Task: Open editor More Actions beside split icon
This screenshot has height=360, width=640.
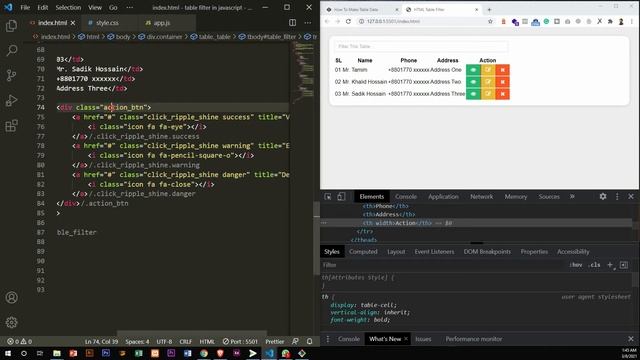Action: (308, 23)
